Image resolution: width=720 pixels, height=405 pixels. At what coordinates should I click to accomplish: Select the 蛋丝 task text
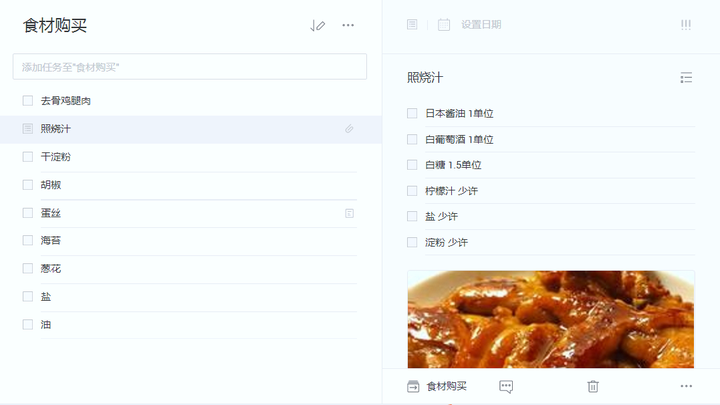[x=51, y=213]
